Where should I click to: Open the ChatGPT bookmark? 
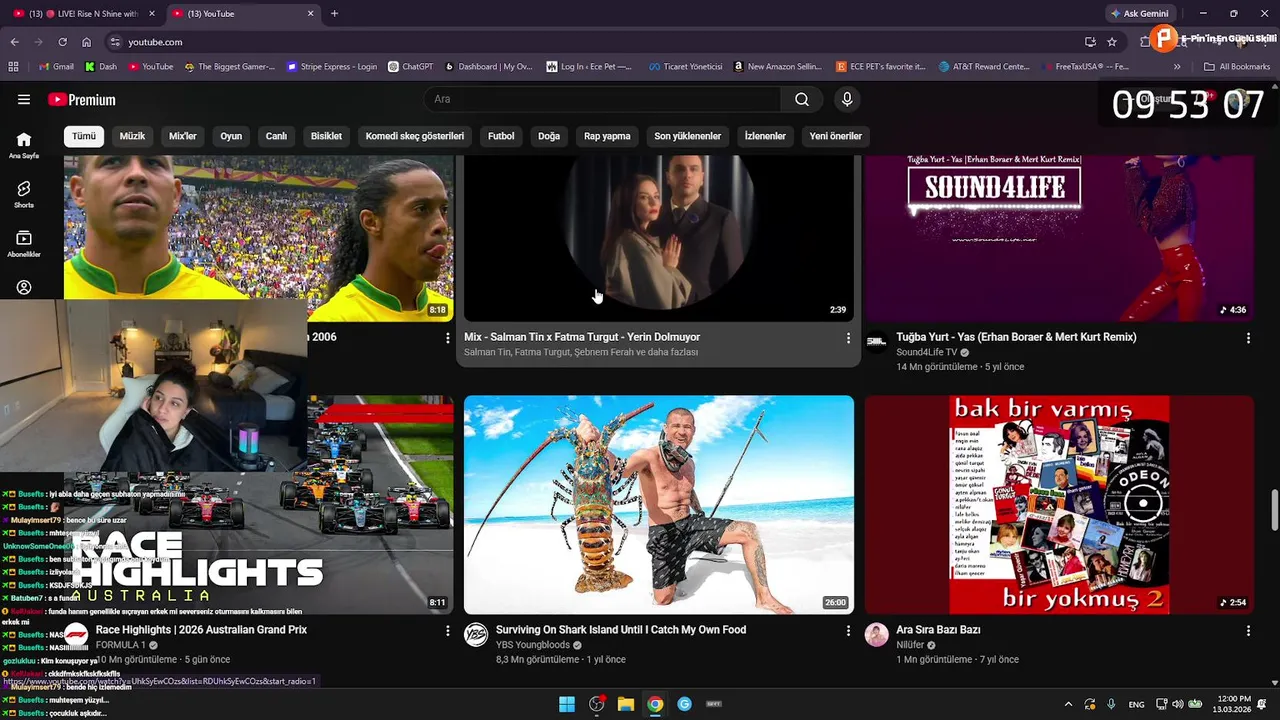(410, 67)
